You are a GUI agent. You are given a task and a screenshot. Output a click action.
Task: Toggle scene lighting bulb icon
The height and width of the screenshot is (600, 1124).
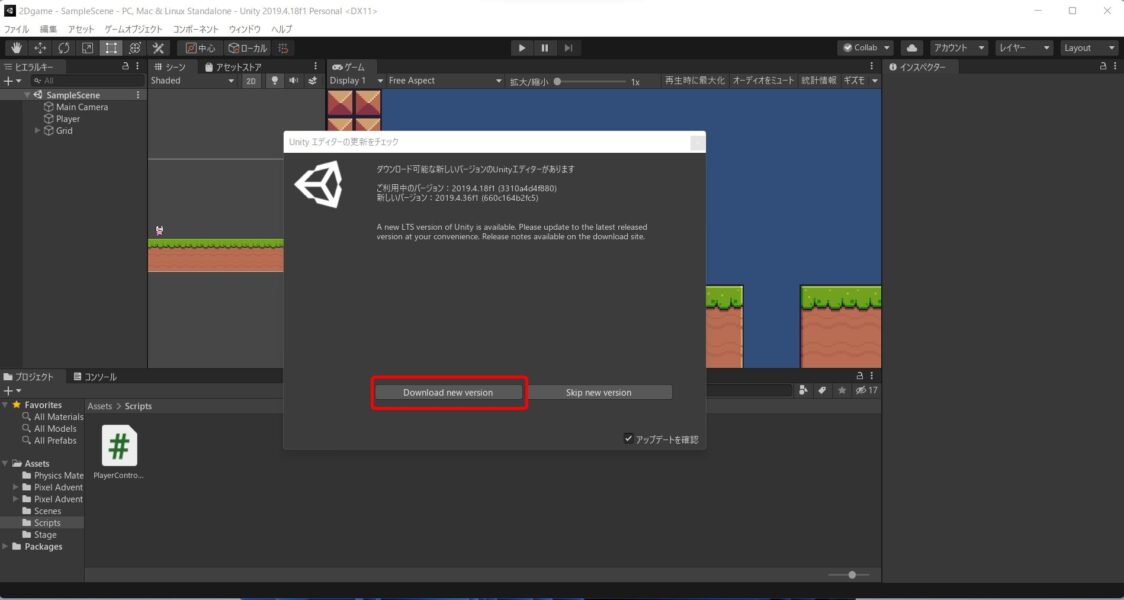(x=275, y=81)
